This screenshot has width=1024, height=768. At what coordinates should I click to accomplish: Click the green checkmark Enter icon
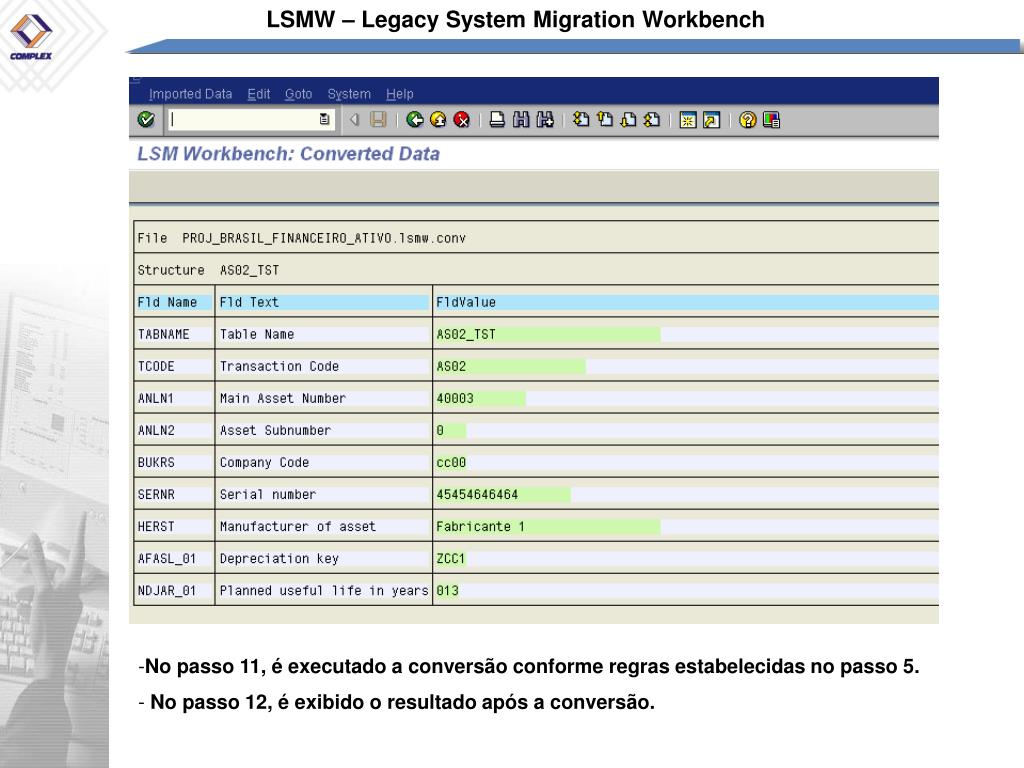tap(146, 120)
